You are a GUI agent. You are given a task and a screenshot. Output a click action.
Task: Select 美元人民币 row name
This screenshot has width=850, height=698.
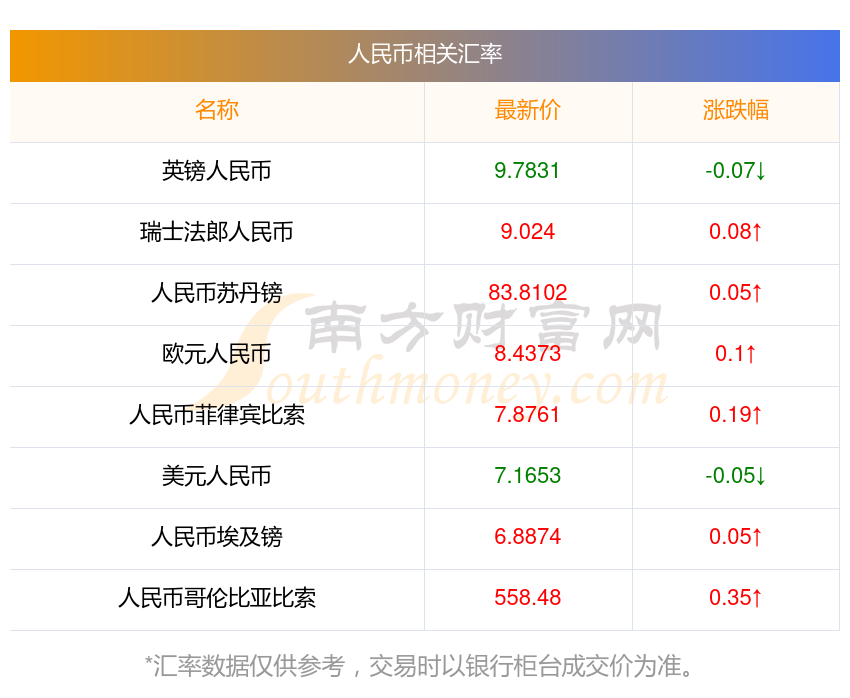(217, 476)
